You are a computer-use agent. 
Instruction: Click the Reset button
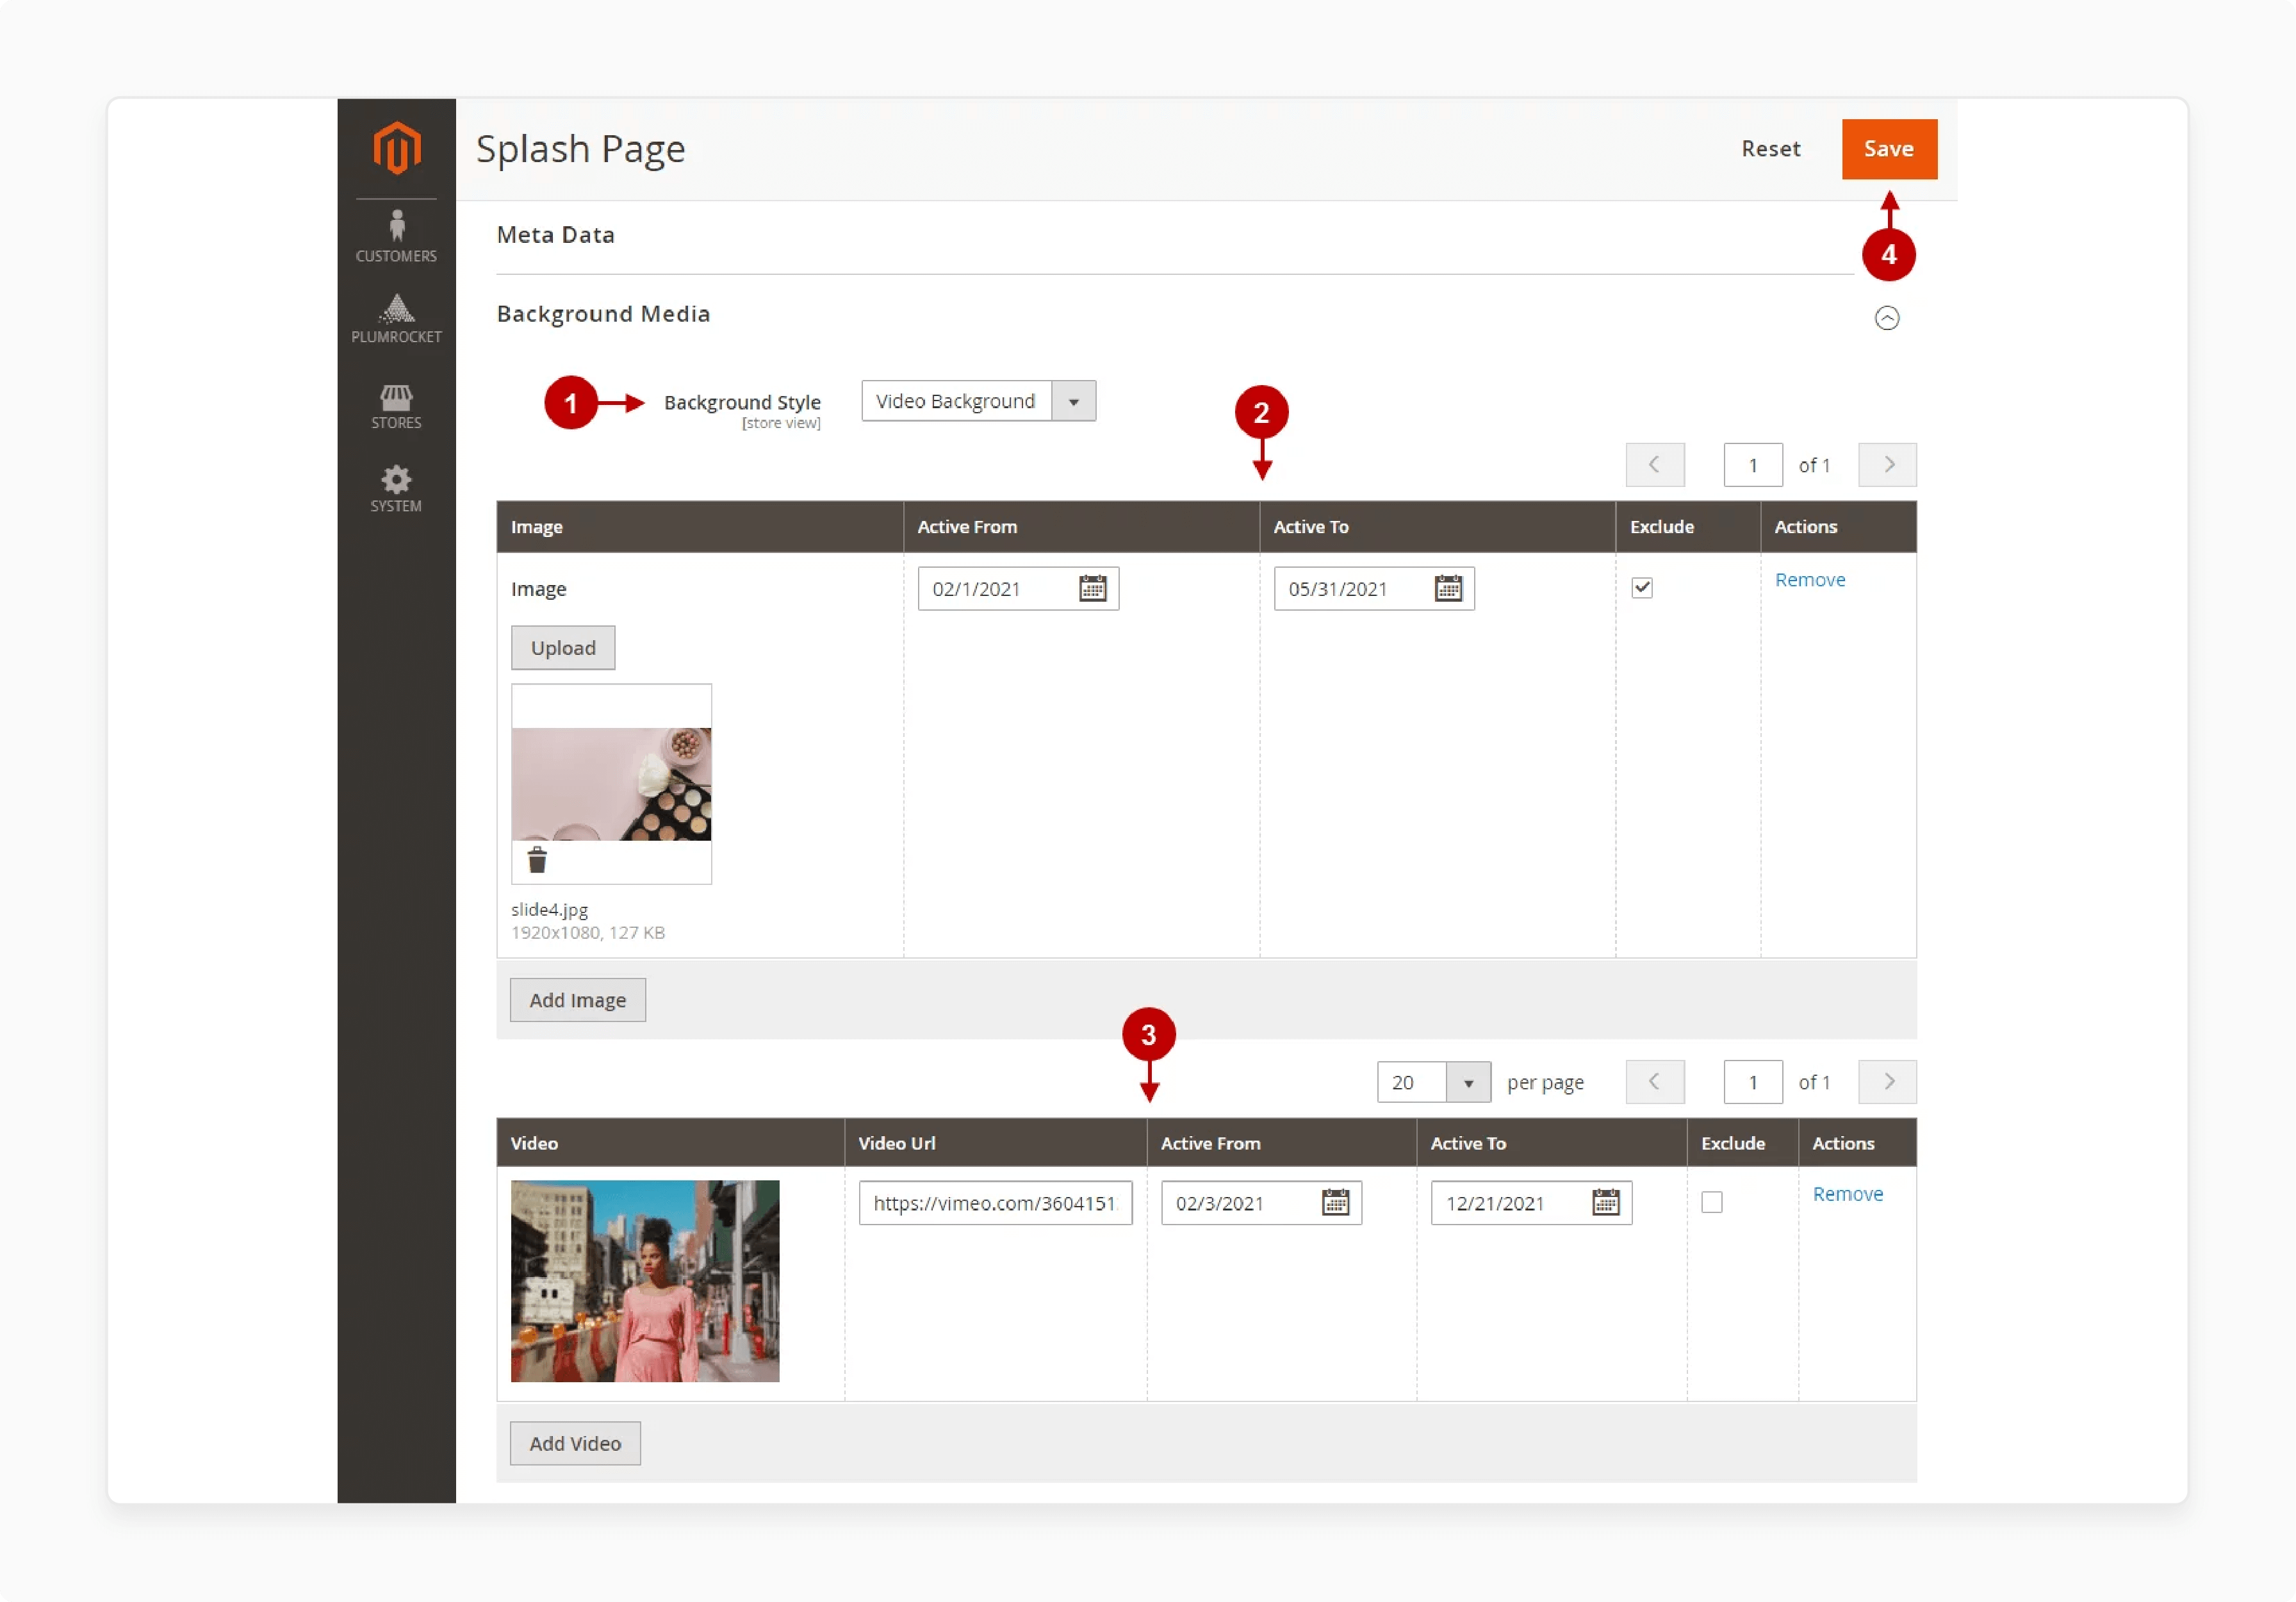pyautogui.click(x=1770, y=149)
